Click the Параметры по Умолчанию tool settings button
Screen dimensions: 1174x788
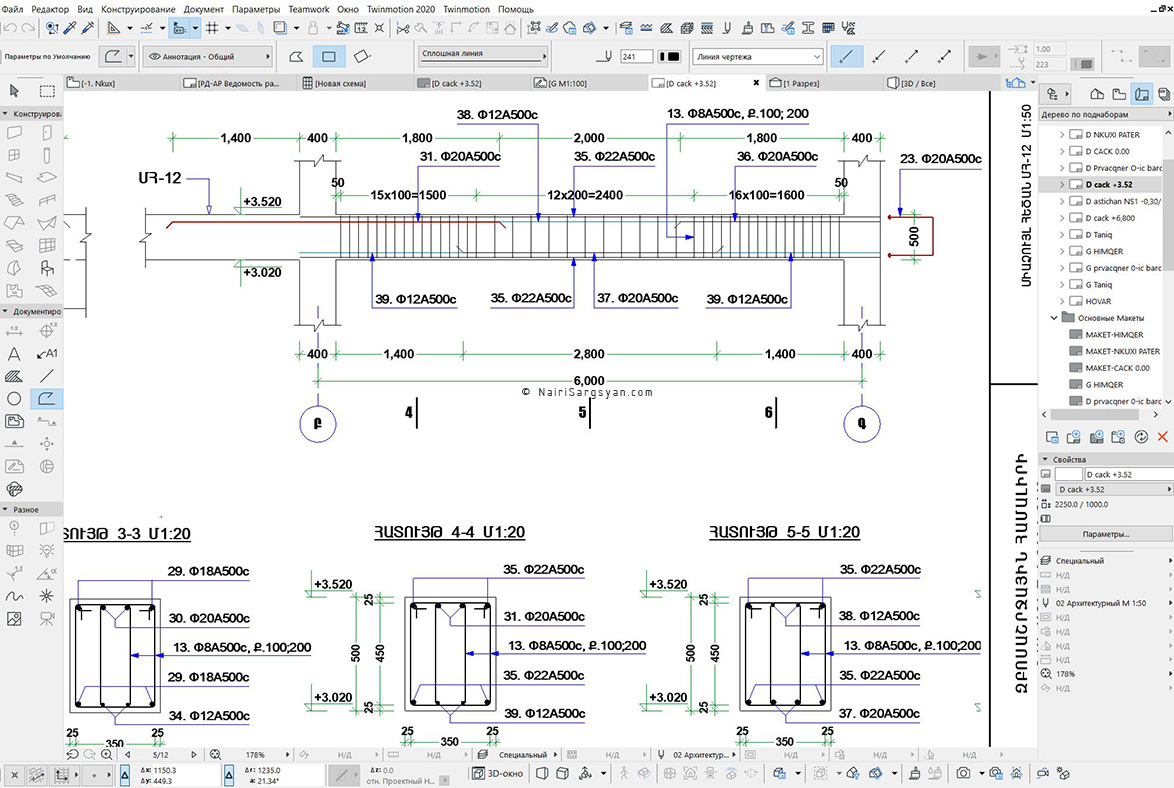click(x=47, y=56)
